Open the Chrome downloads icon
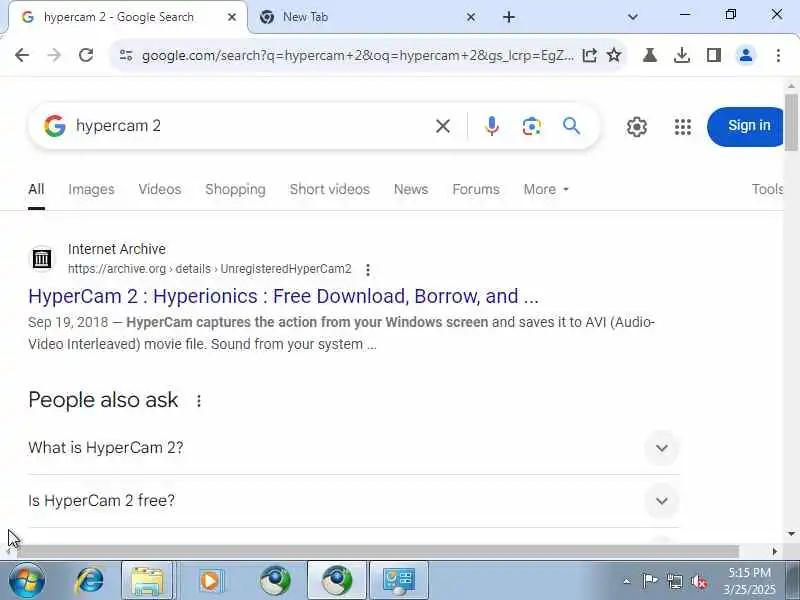Image resolution: width=800 pixels, height=600 pixels. pyautogui.click(x=682, y=55)
